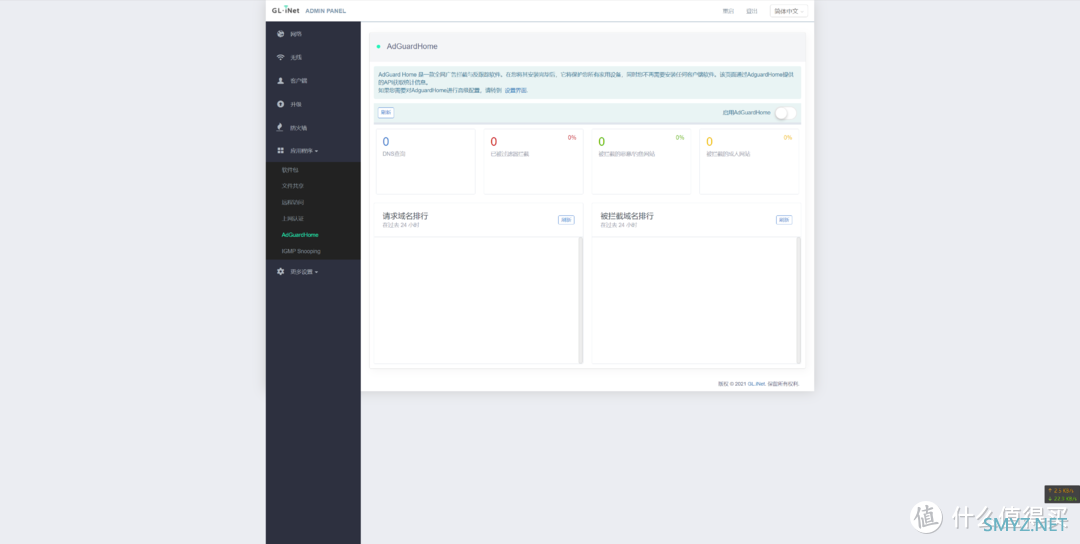This screenshot has width=1080, height=544.
Task: Enable the AdGuardHome toggle switch
Action: coord(785,113)
